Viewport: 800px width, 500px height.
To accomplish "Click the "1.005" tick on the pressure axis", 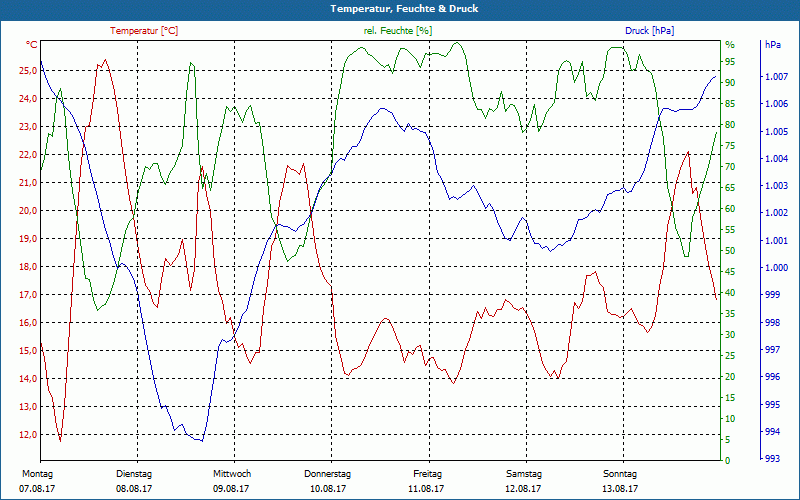I will pos(777,132).
